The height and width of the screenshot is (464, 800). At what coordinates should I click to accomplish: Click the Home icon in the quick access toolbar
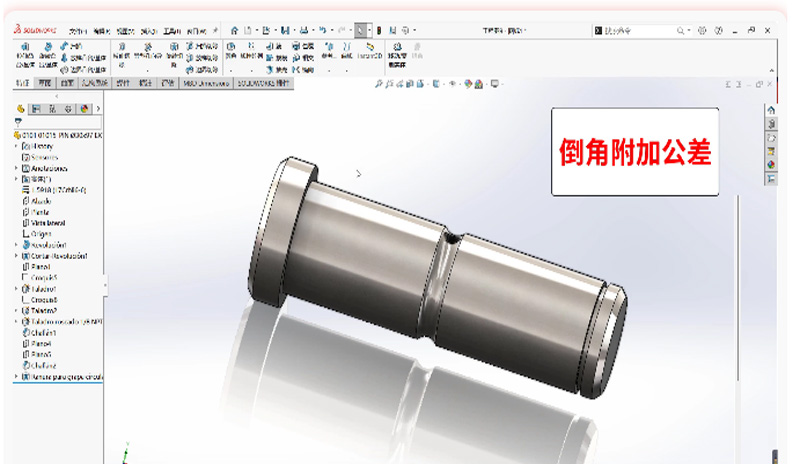coord(234,31)
